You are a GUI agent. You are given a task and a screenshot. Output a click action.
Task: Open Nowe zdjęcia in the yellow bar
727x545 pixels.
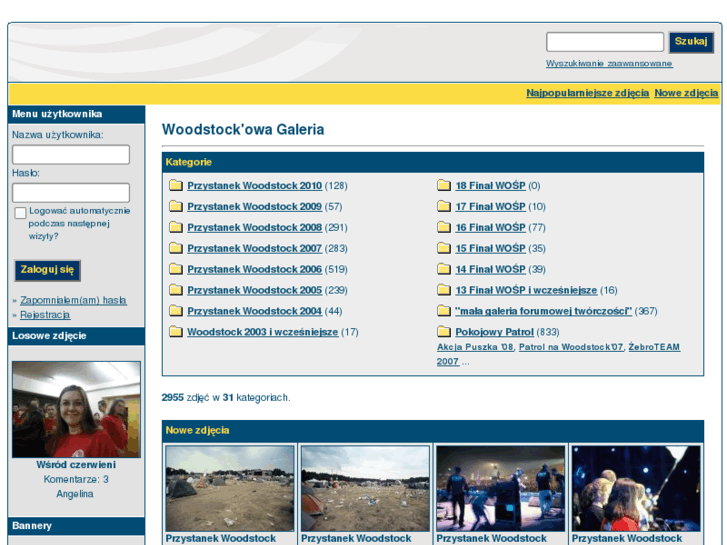pyautogui.click(x=686, y=93)
